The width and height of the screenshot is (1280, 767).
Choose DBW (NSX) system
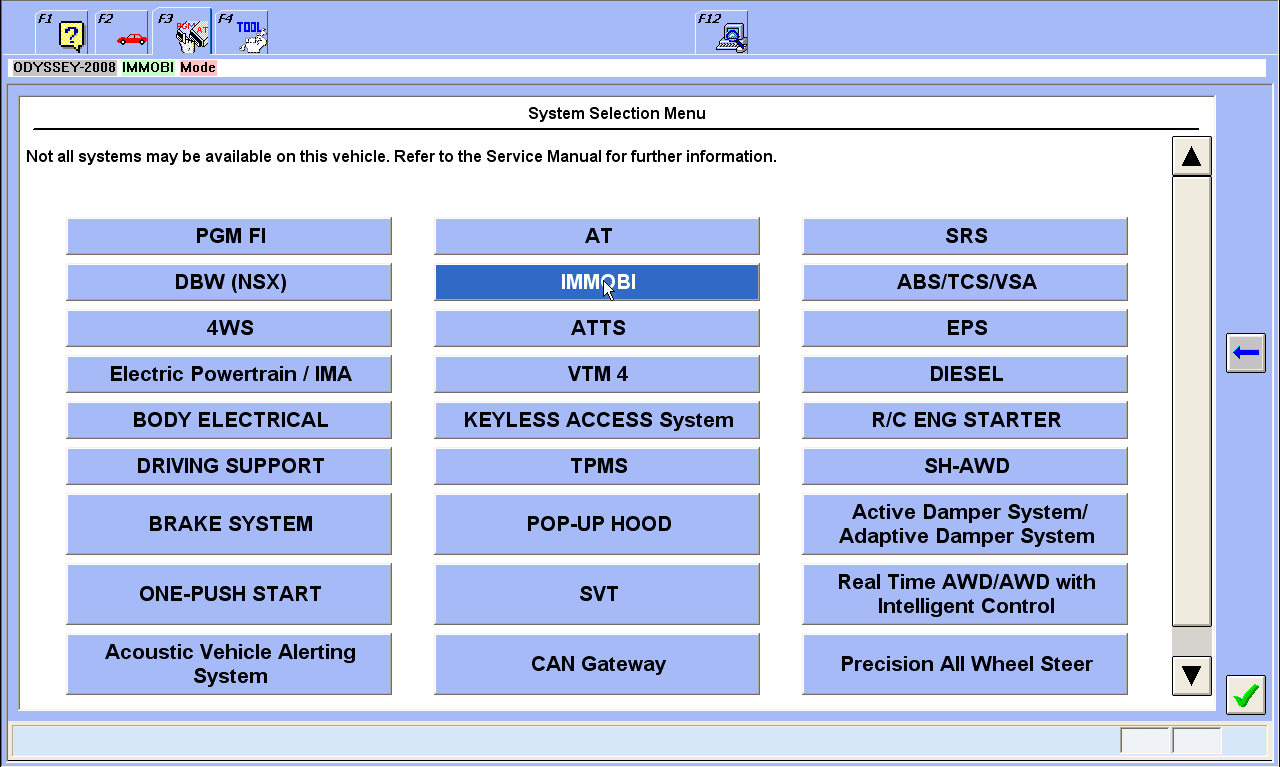229,282
